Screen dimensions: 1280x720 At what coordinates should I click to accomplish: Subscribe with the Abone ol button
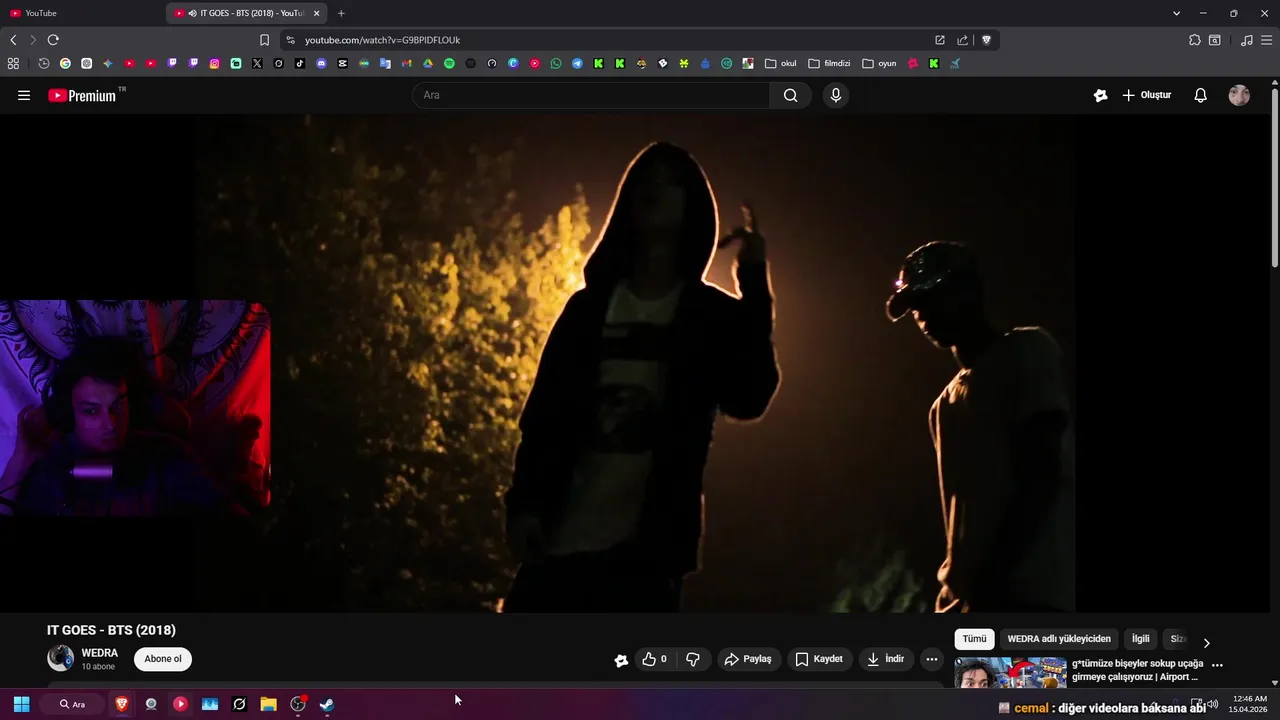click(x=163, y=659)
